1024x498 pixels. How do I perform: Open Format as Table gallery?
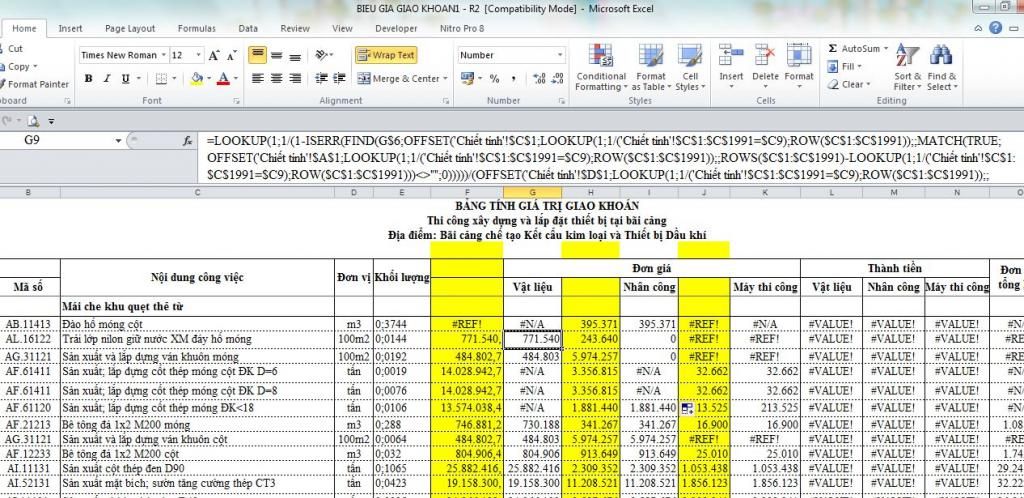tap(650, 68)
